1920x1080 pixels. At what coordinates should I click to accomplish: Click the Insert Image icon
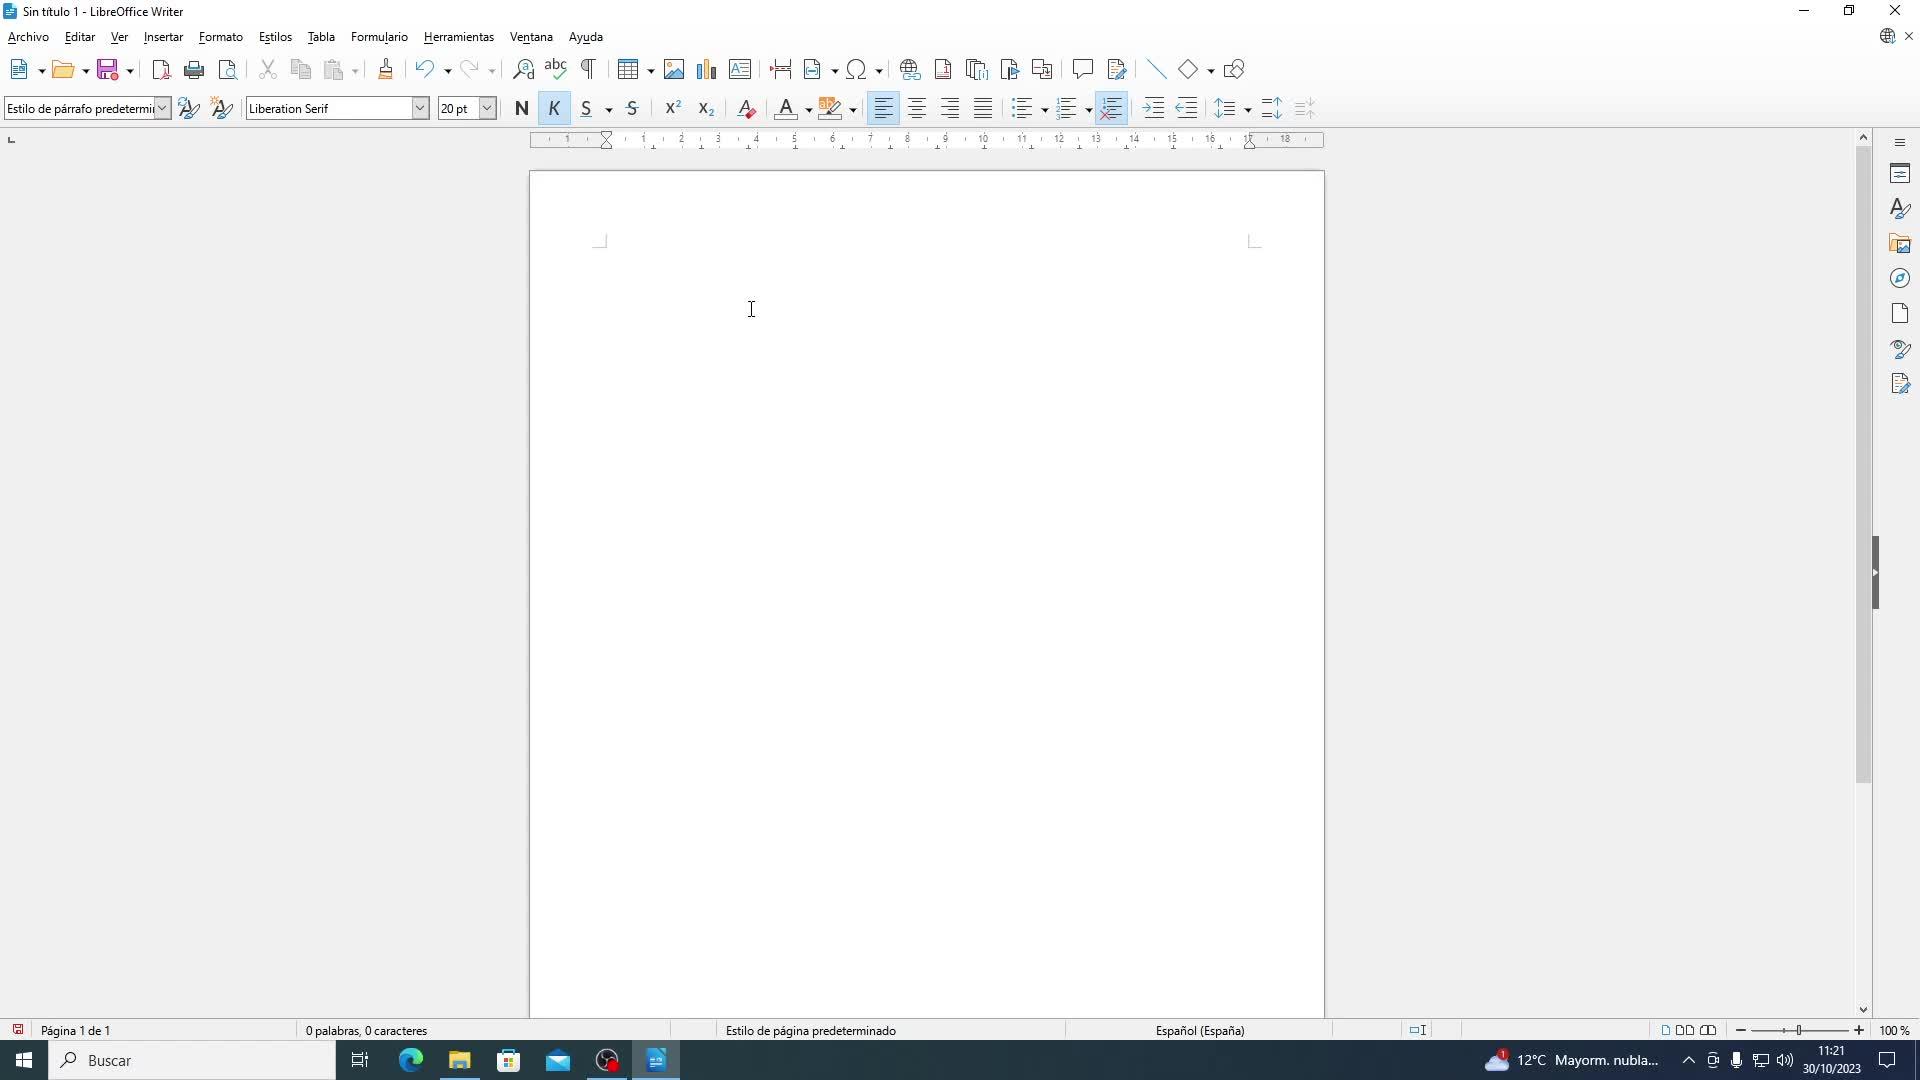point(674,70)
